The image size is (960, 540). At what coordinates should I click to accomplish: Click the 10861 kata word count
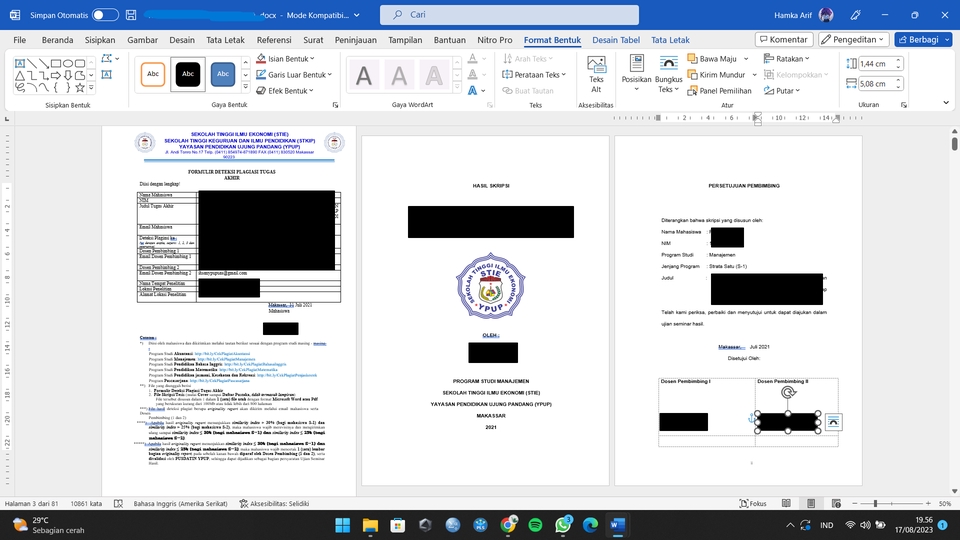86,504
